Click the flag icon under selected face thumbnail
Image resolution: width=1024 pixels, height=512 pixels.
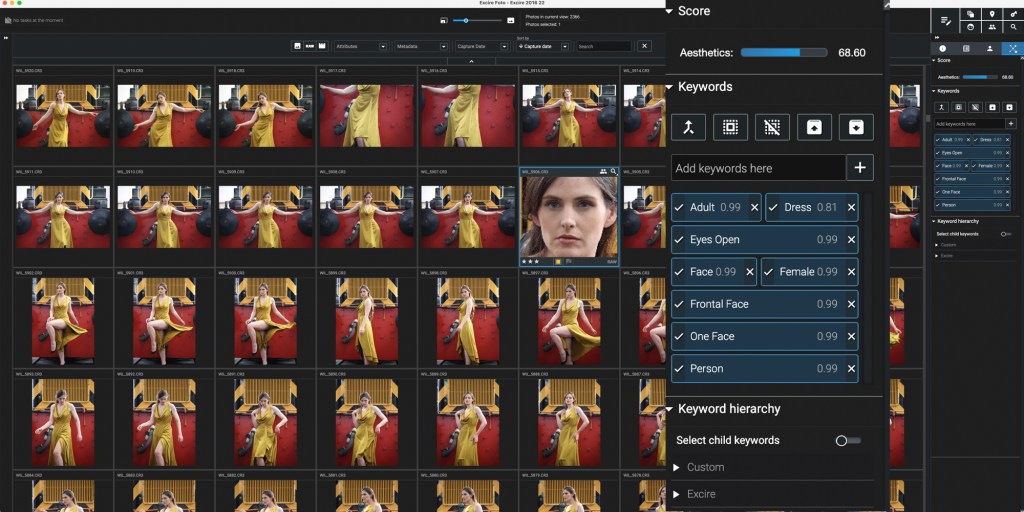pos(569,261)
